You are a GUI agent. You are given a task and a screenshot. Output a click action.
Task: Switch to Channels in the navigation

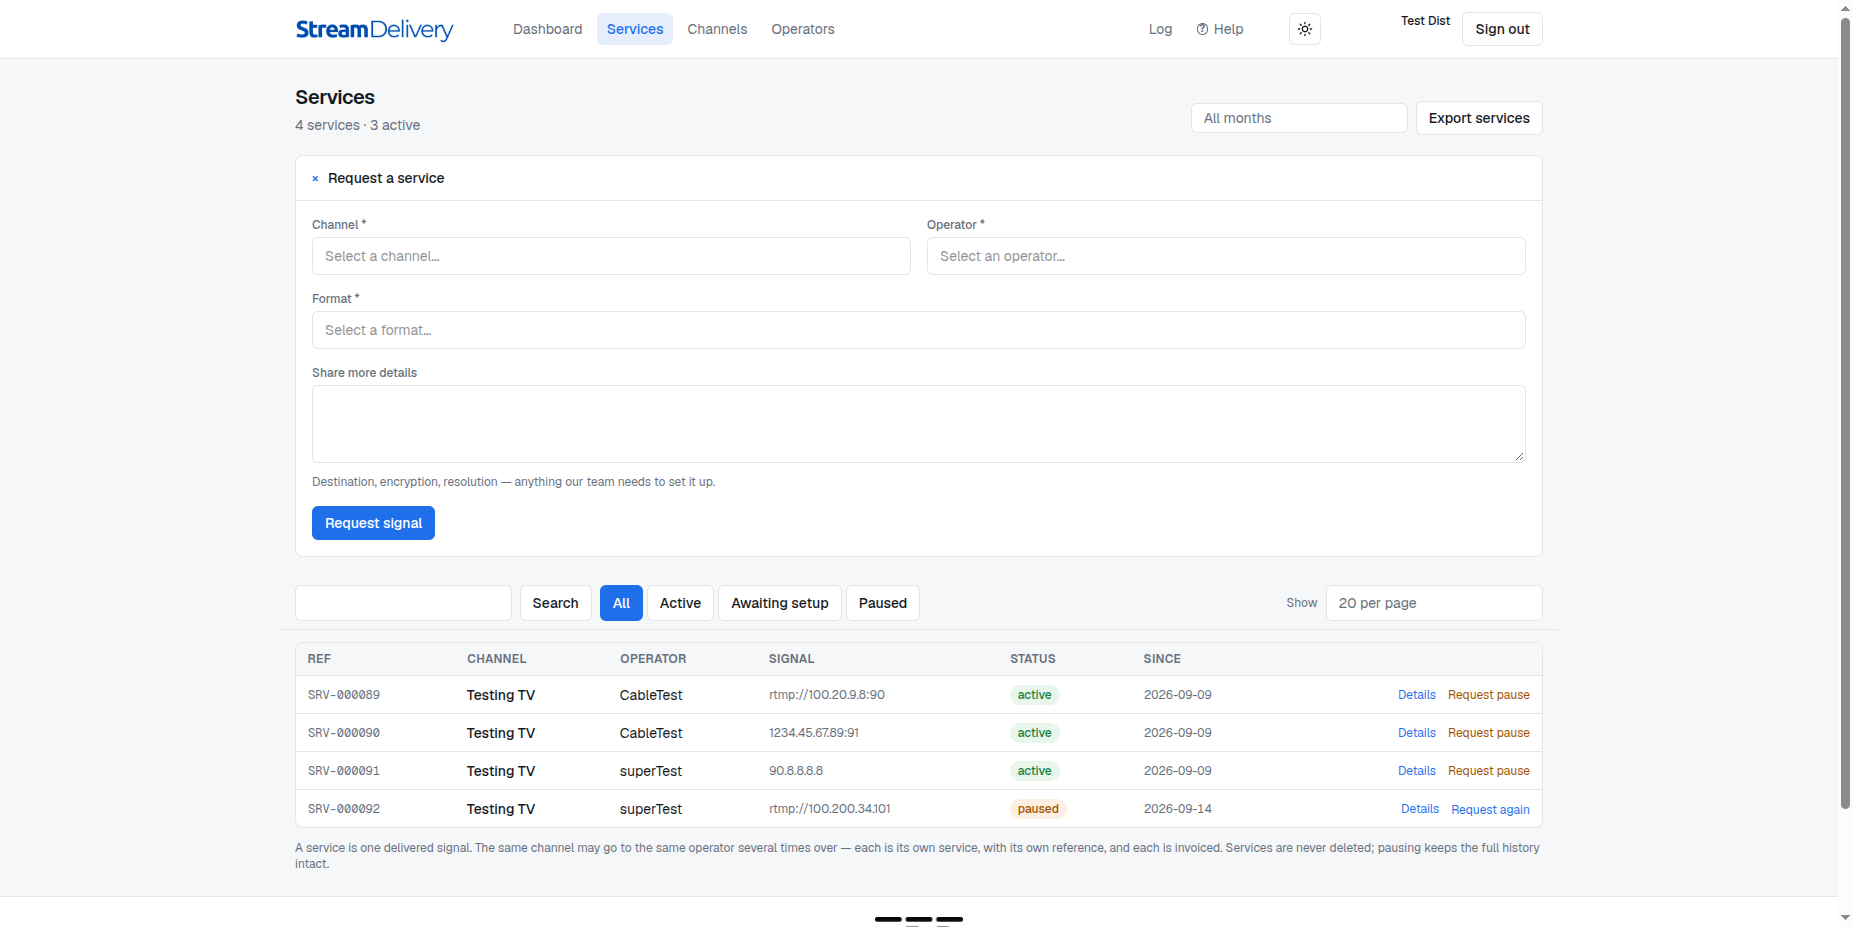click(x=717, y=29)
